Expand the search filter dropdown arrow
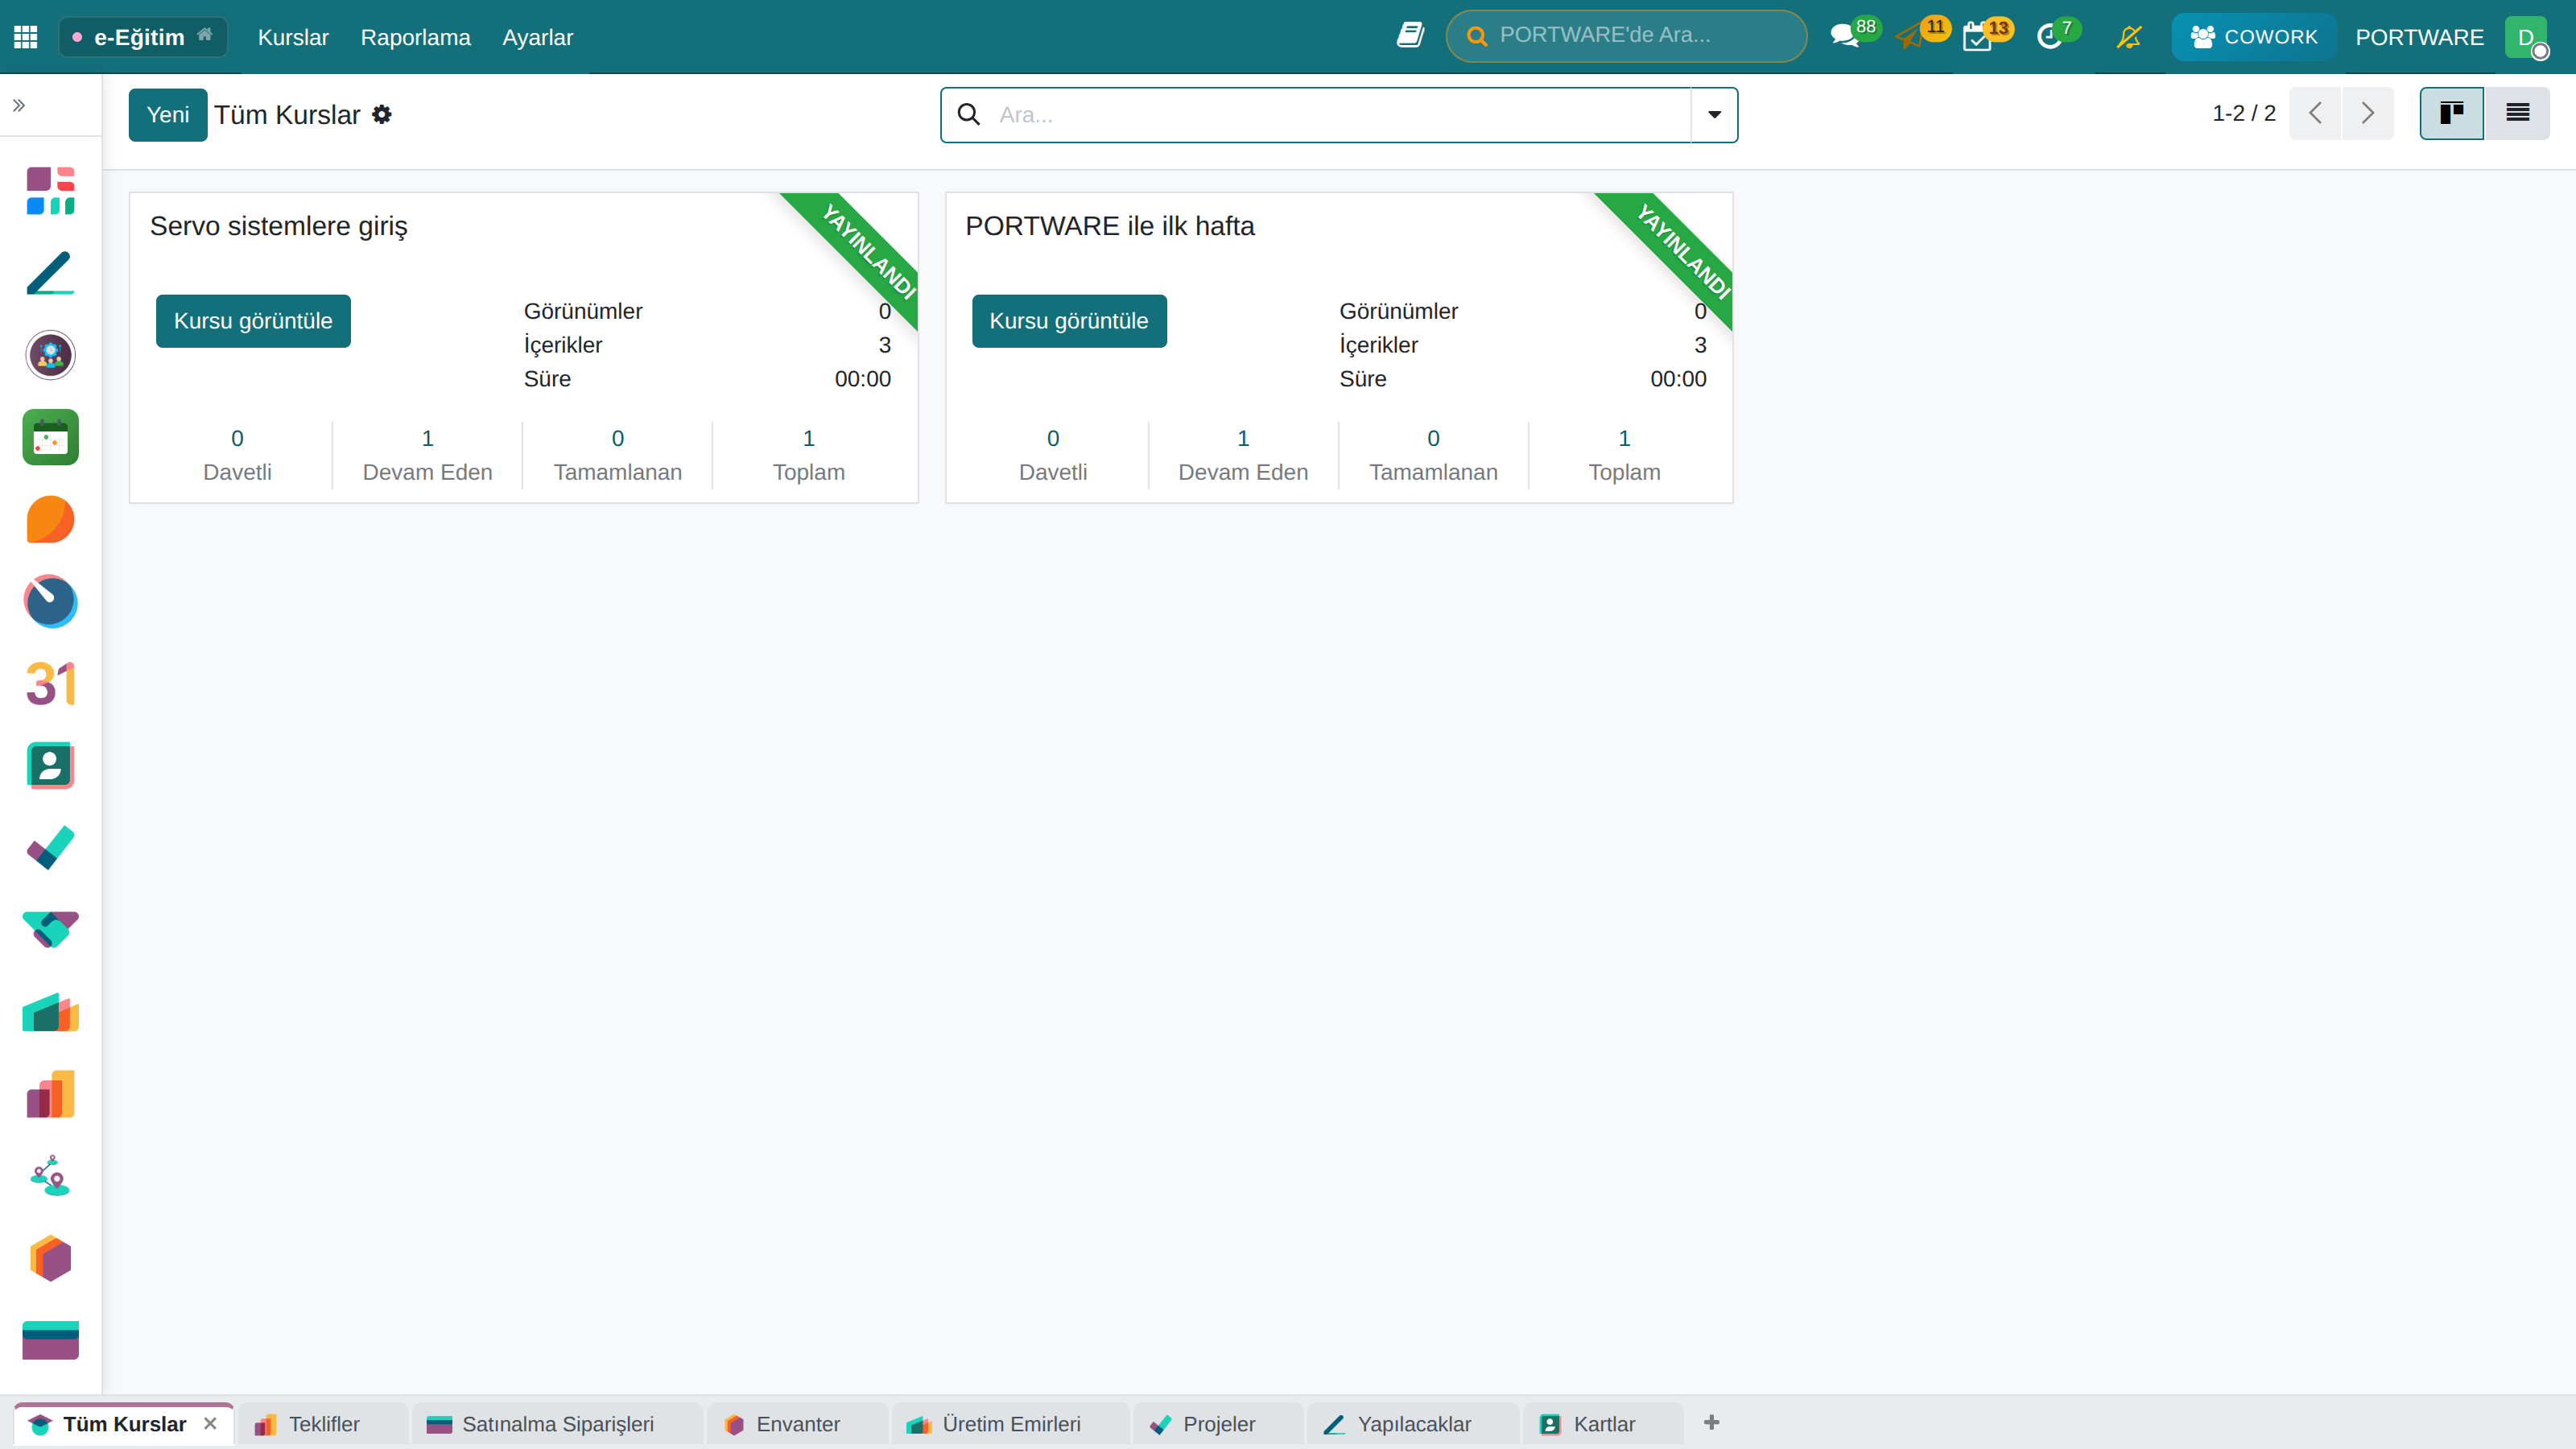This screenshot has height=1449, width=2576. coord(1714,115)
